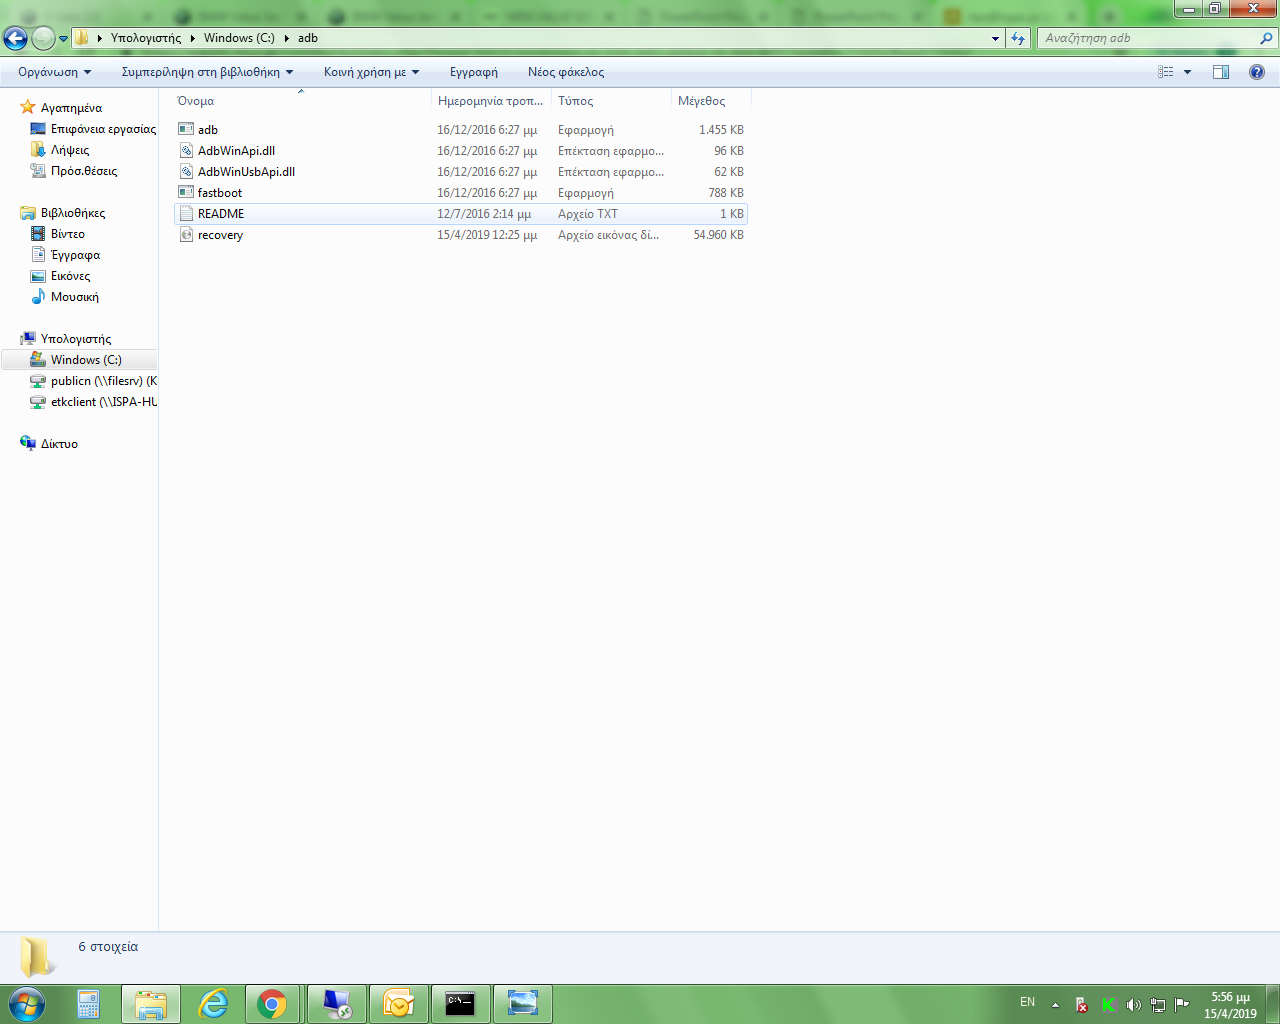Select the fastboot application file icon
This screenshot has height=1024, width=1280.
186,192
